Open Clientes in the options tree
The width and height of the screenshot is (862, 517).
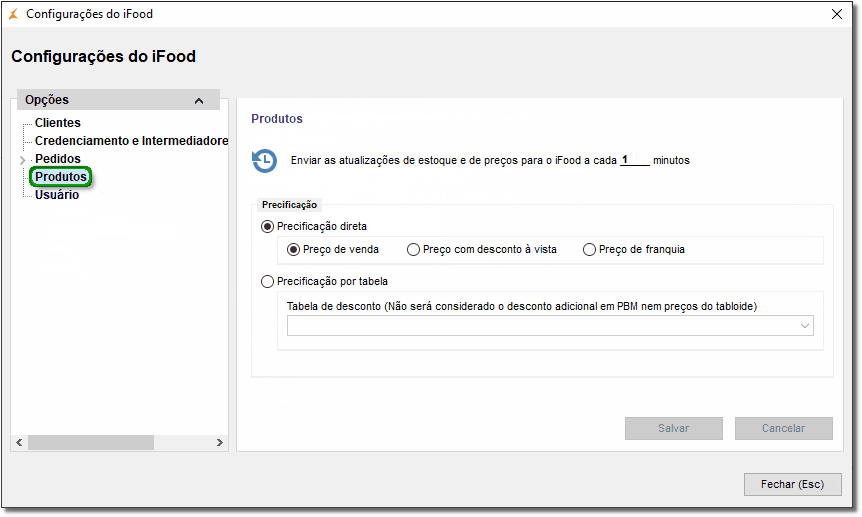coord(58,123)
